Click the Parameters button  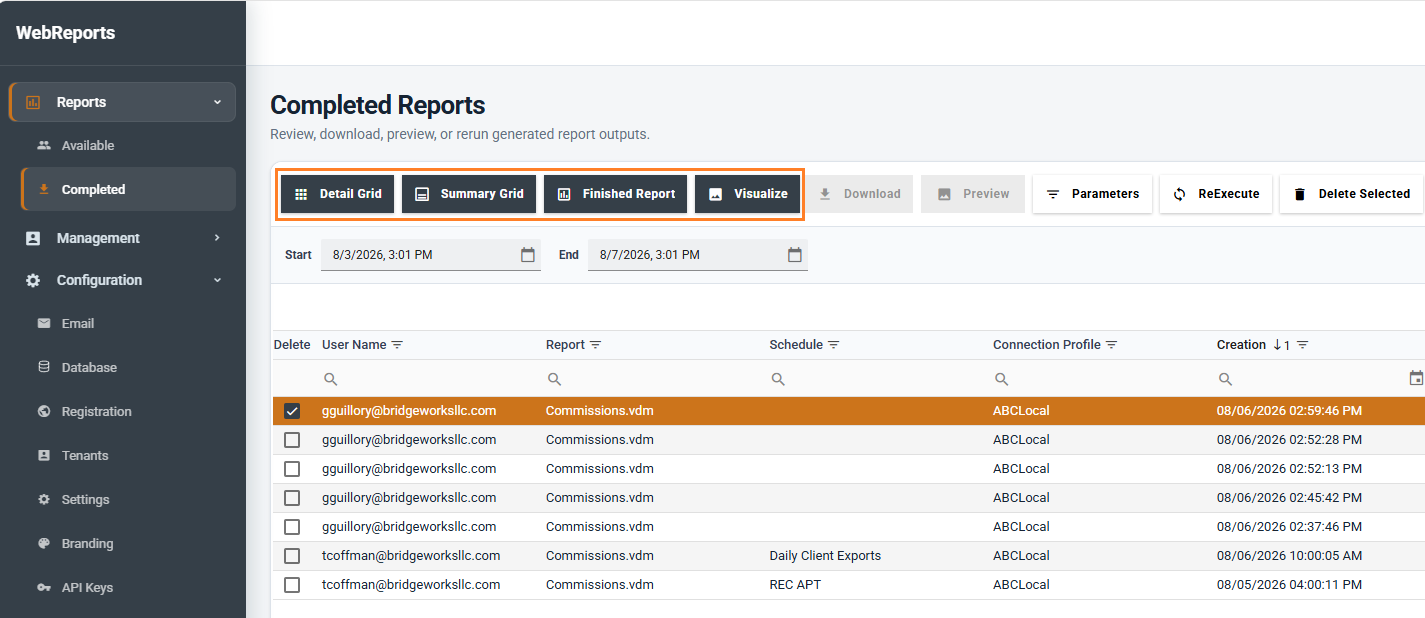[1093, 194]
